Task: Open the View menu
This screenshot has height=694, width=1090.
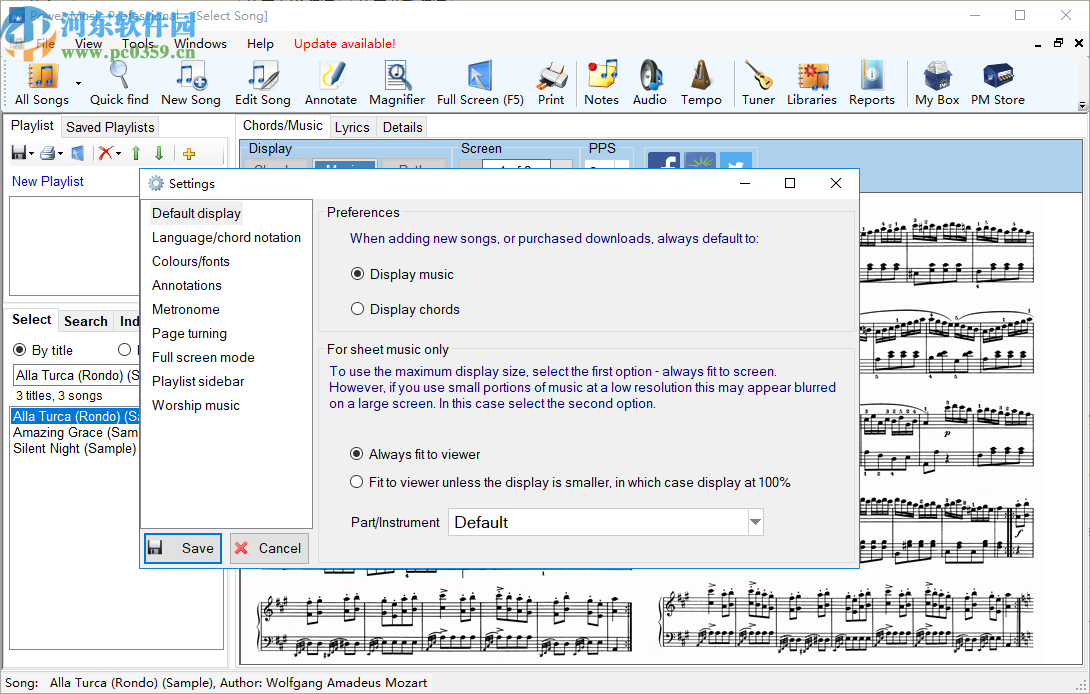Action: (88, 43)
